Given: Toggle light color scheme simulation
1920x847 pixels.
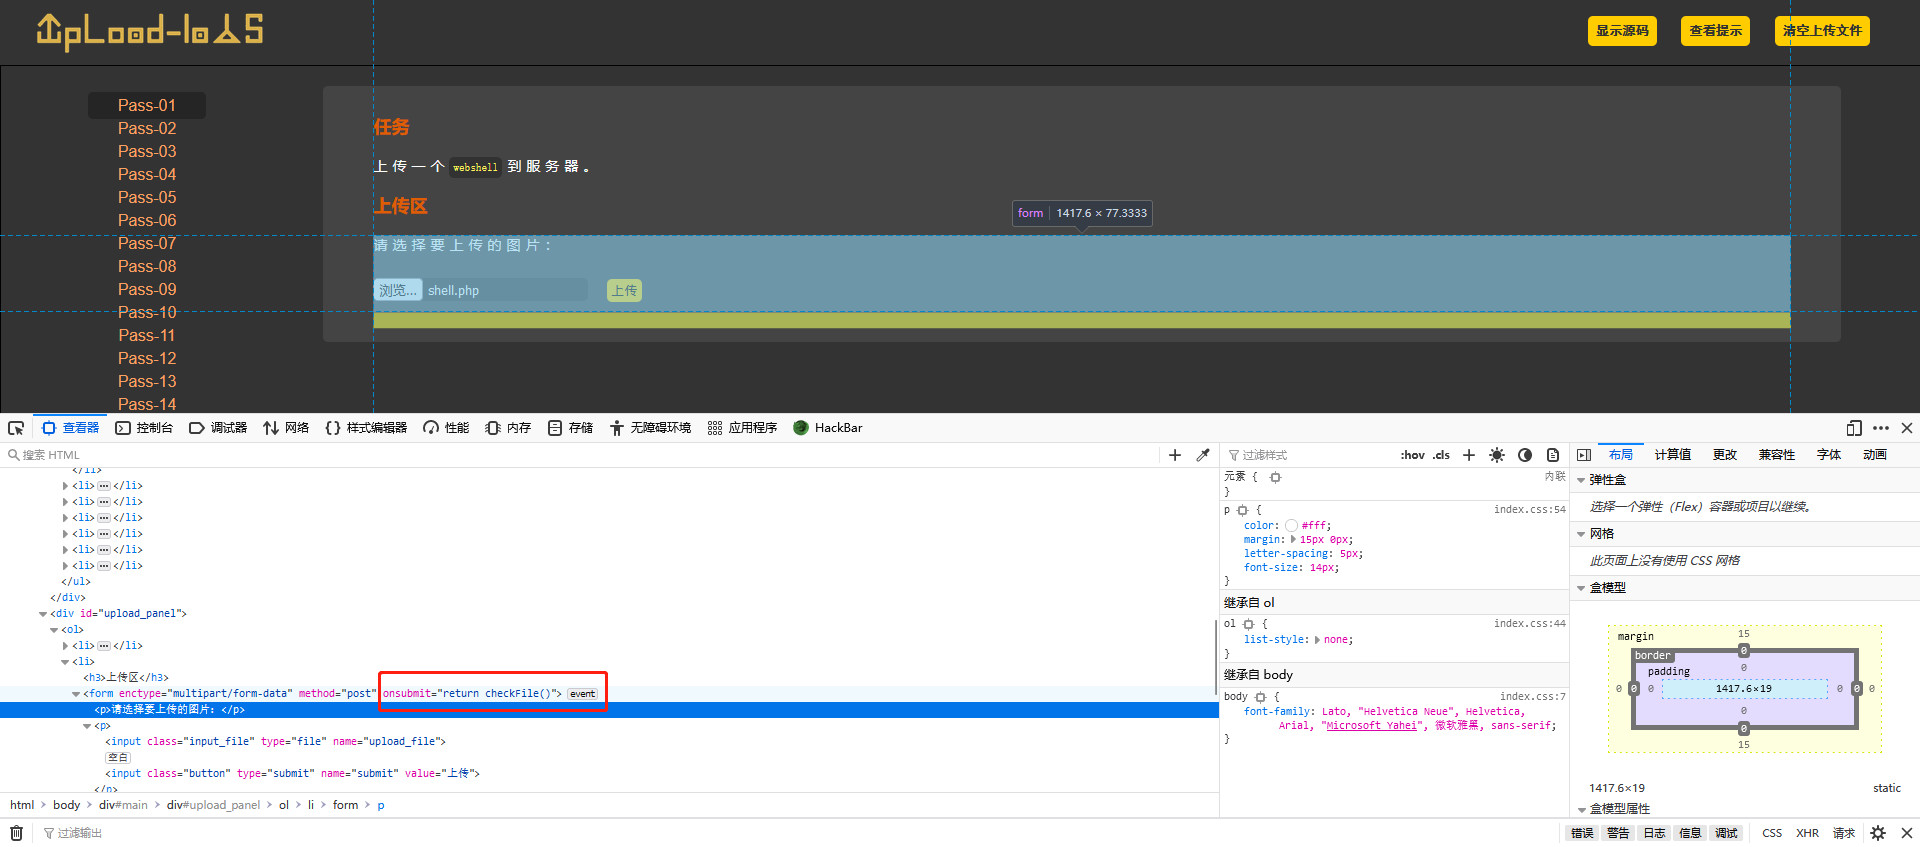Looking at the screenshot, I should click(x=1497, y=455).
